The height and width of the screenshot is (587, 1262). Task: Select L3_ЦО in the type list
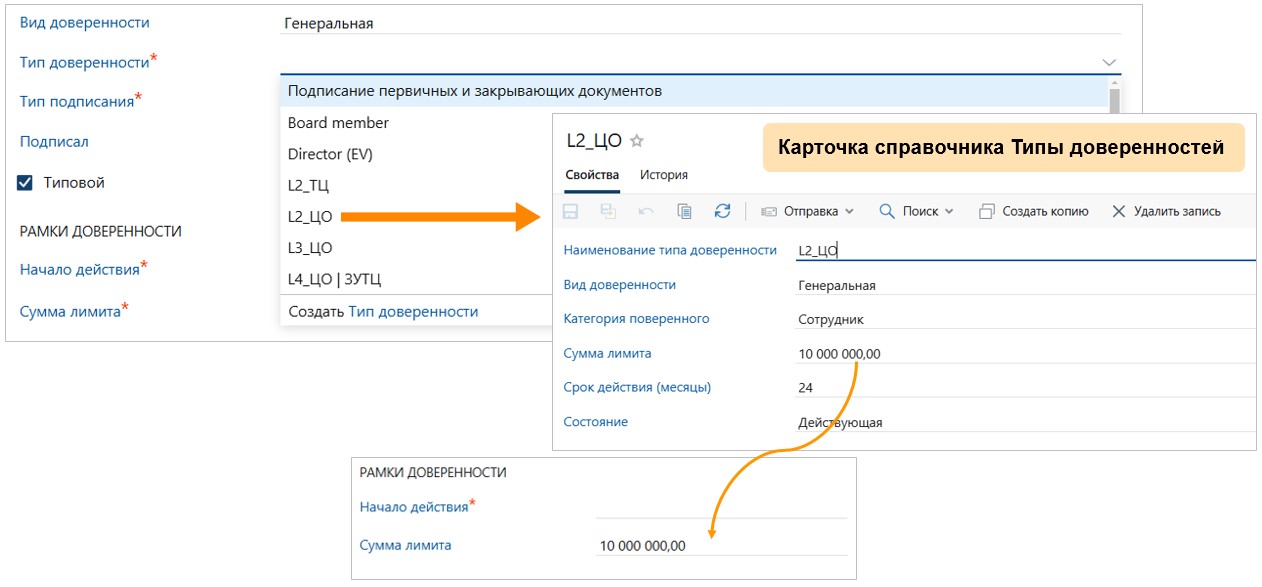[x=307, y=245]
